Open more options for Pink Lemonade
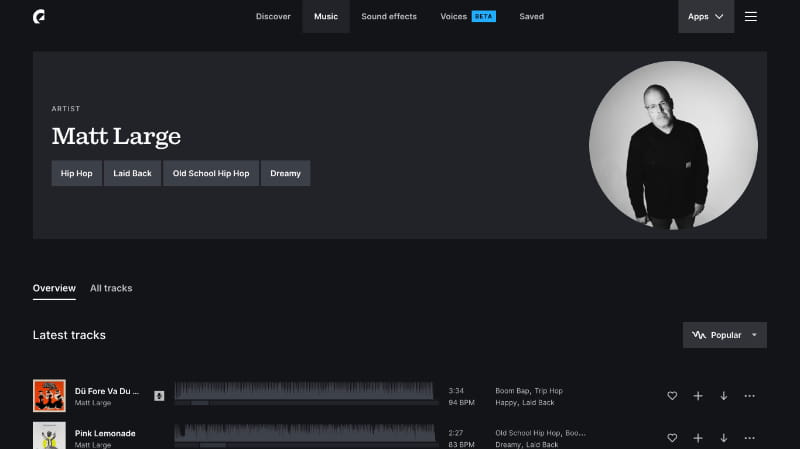The width and height of the screenshot is (800, 449). pos(749,438)
